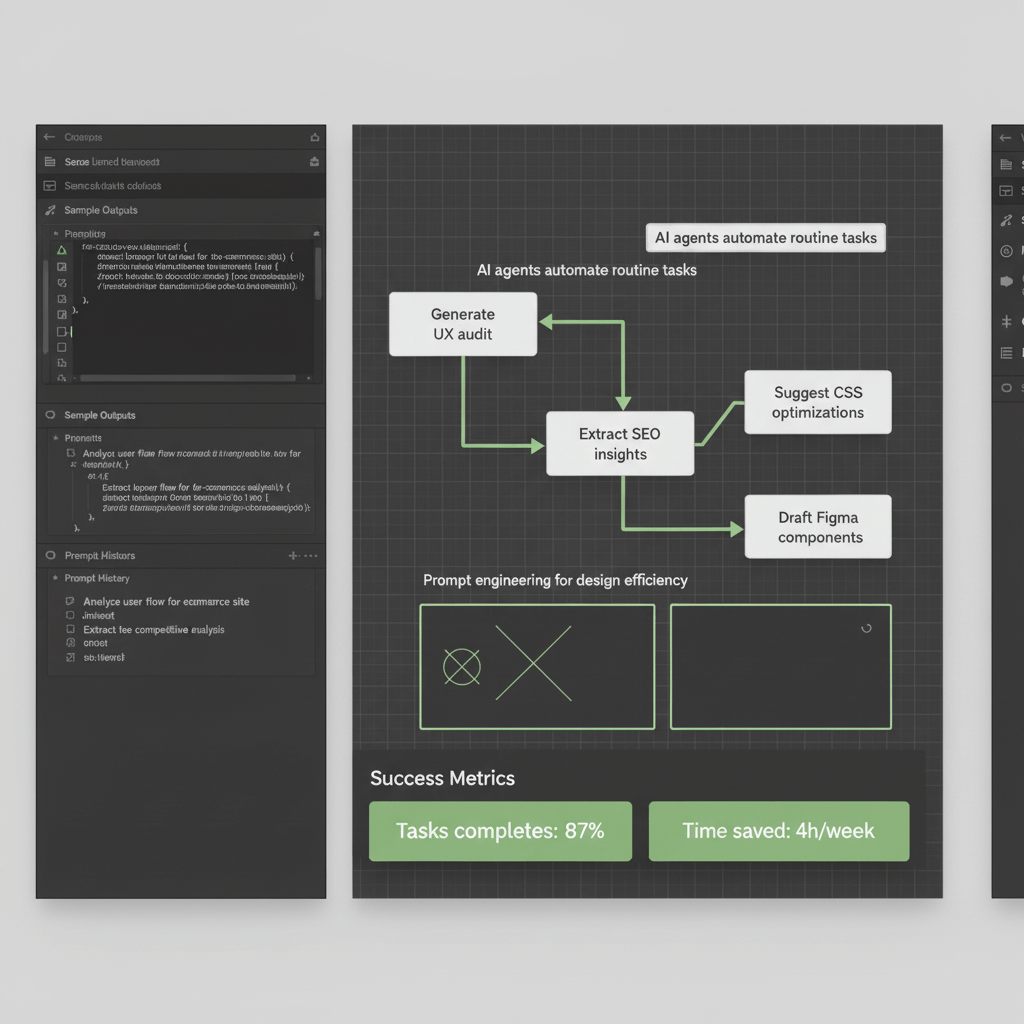Select the 'AI agents automate routine tasks' label
1024x1024 pixels.
765,238
